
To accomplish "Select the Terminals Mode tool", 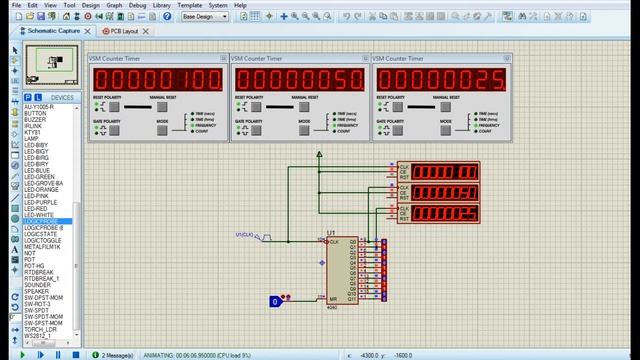I will tap(15, 123).
